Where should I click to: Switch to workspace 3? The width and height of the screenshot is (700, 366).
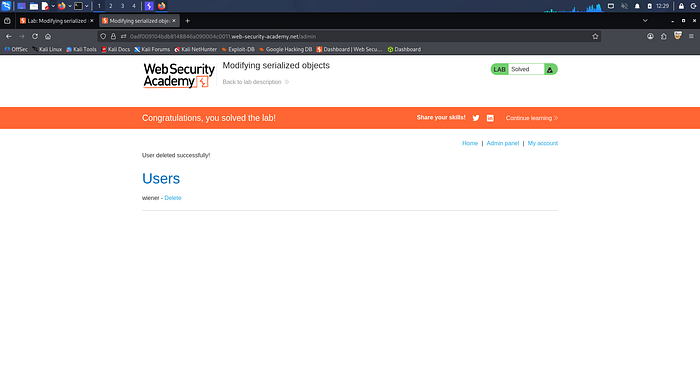coord(122,6)
